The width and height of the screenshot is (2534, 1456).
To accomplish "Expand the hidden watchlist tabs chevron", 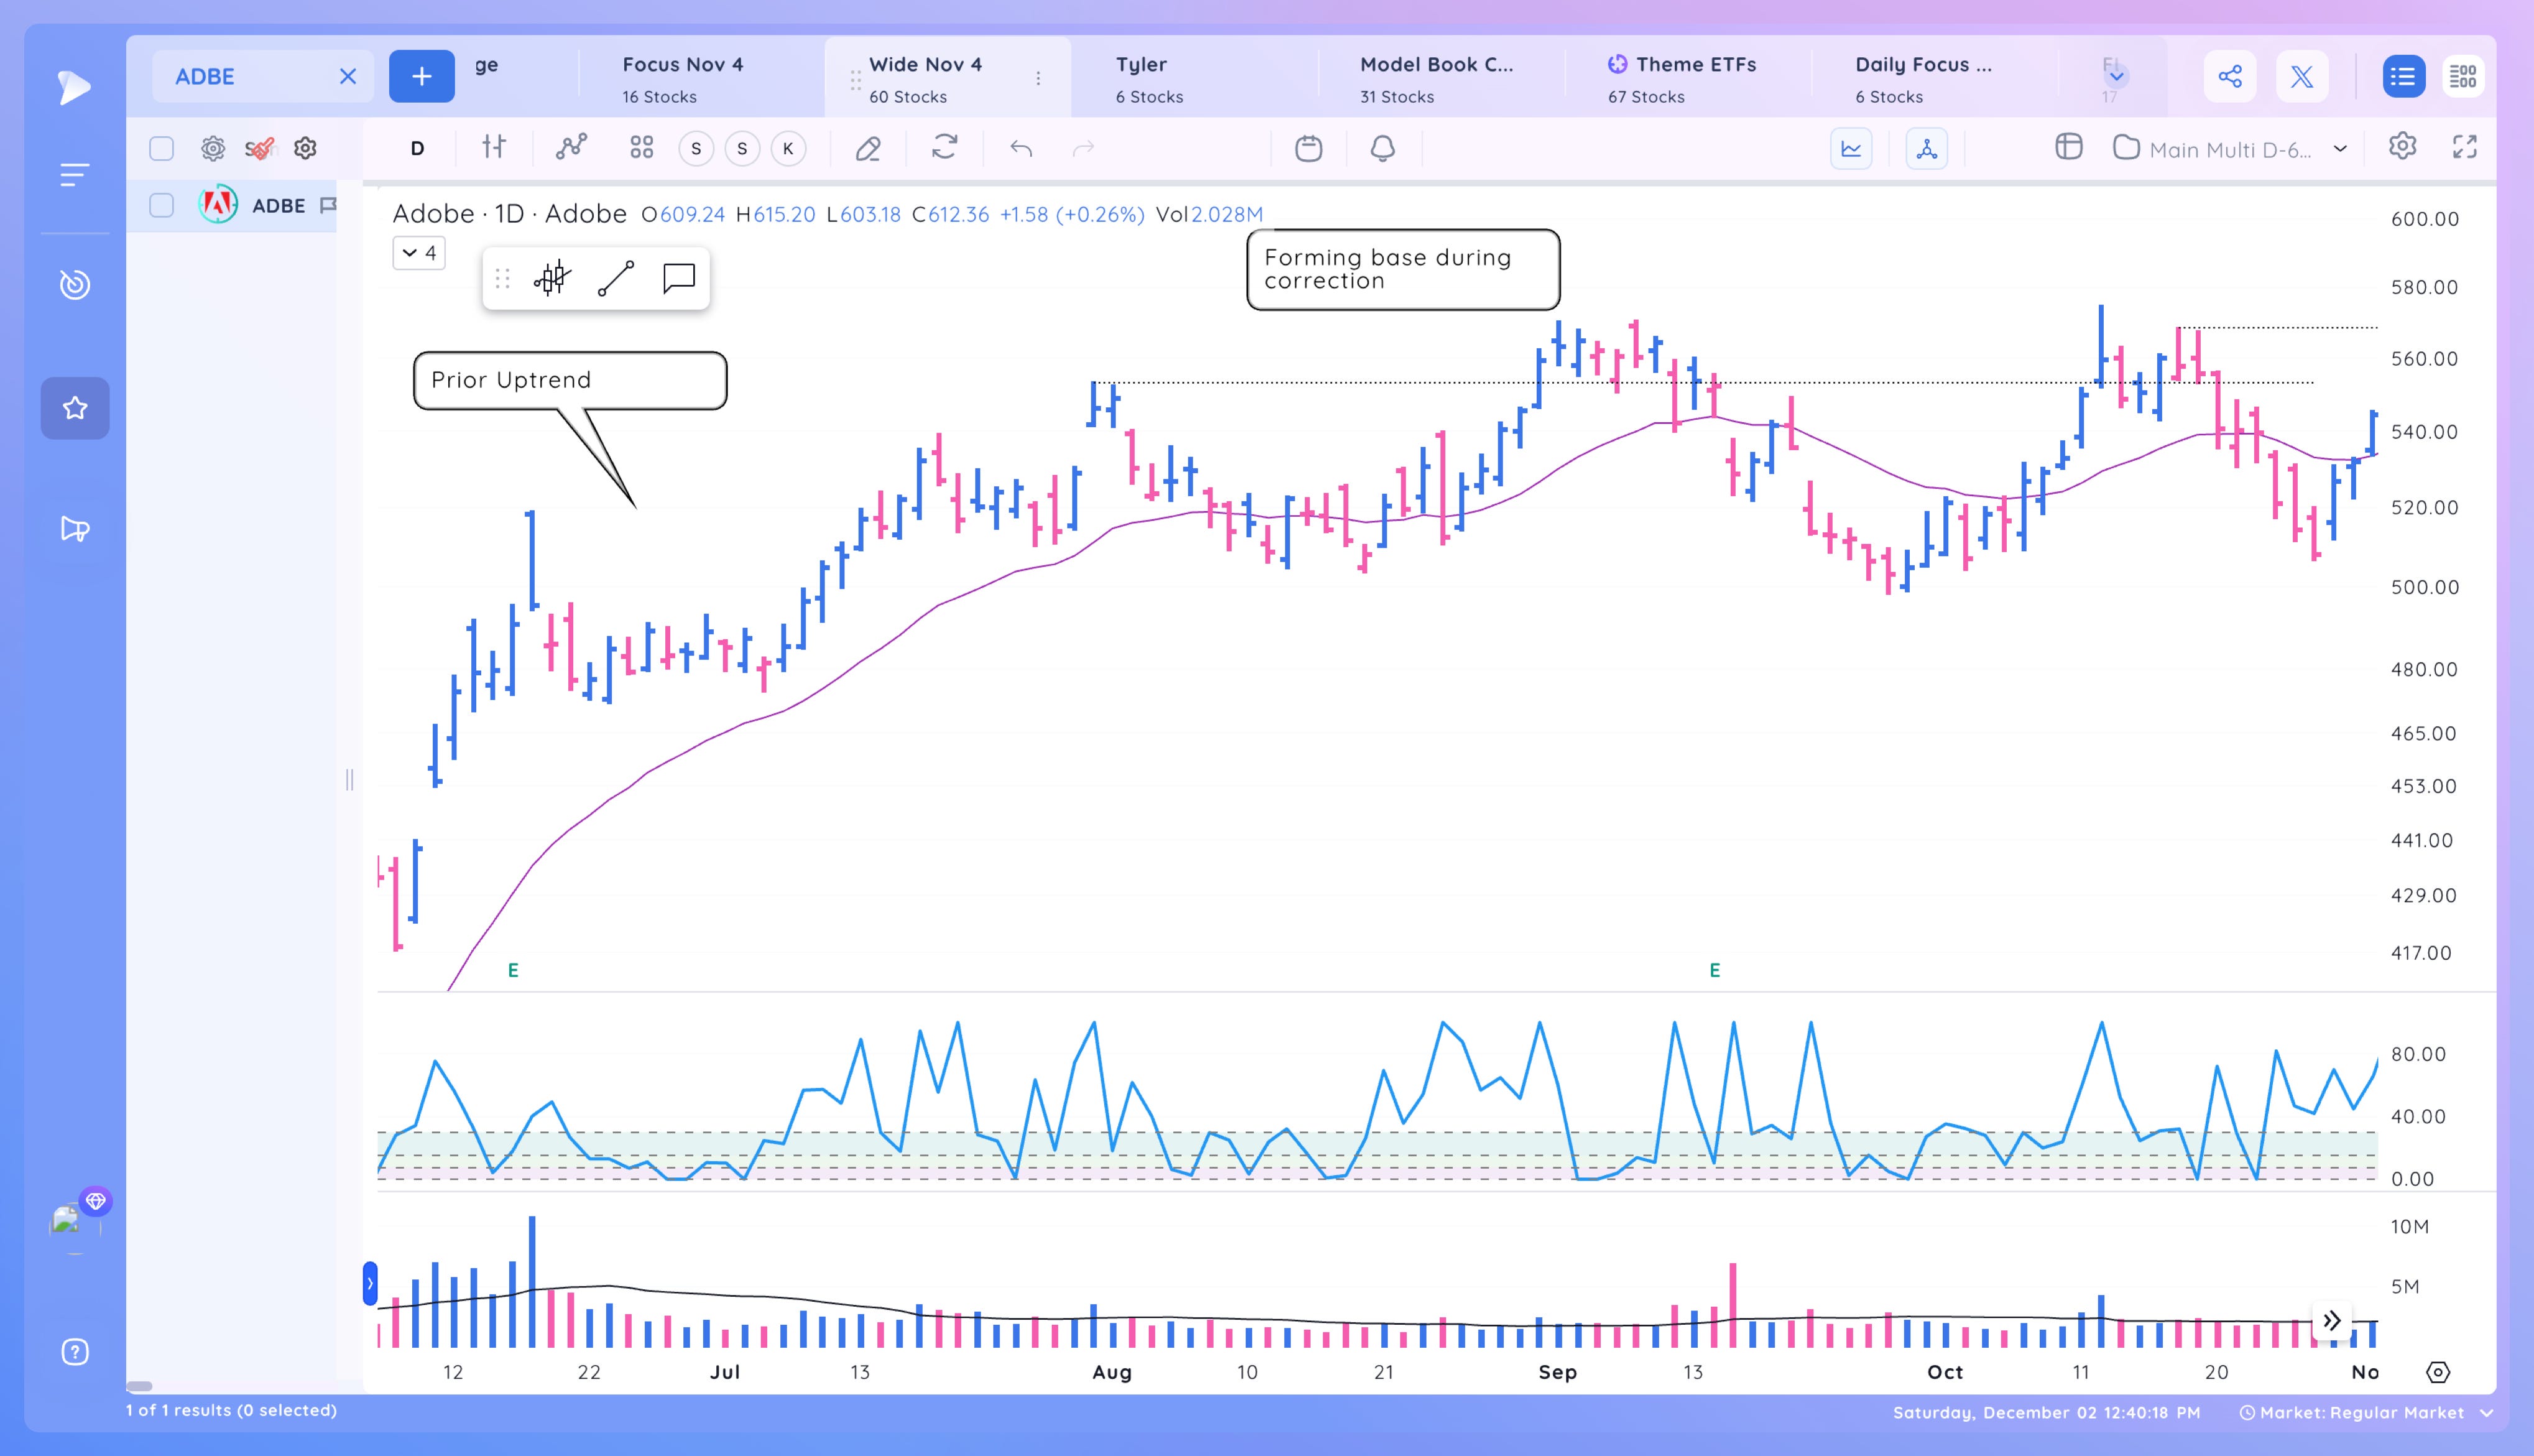I will (x=2116, y=76).
